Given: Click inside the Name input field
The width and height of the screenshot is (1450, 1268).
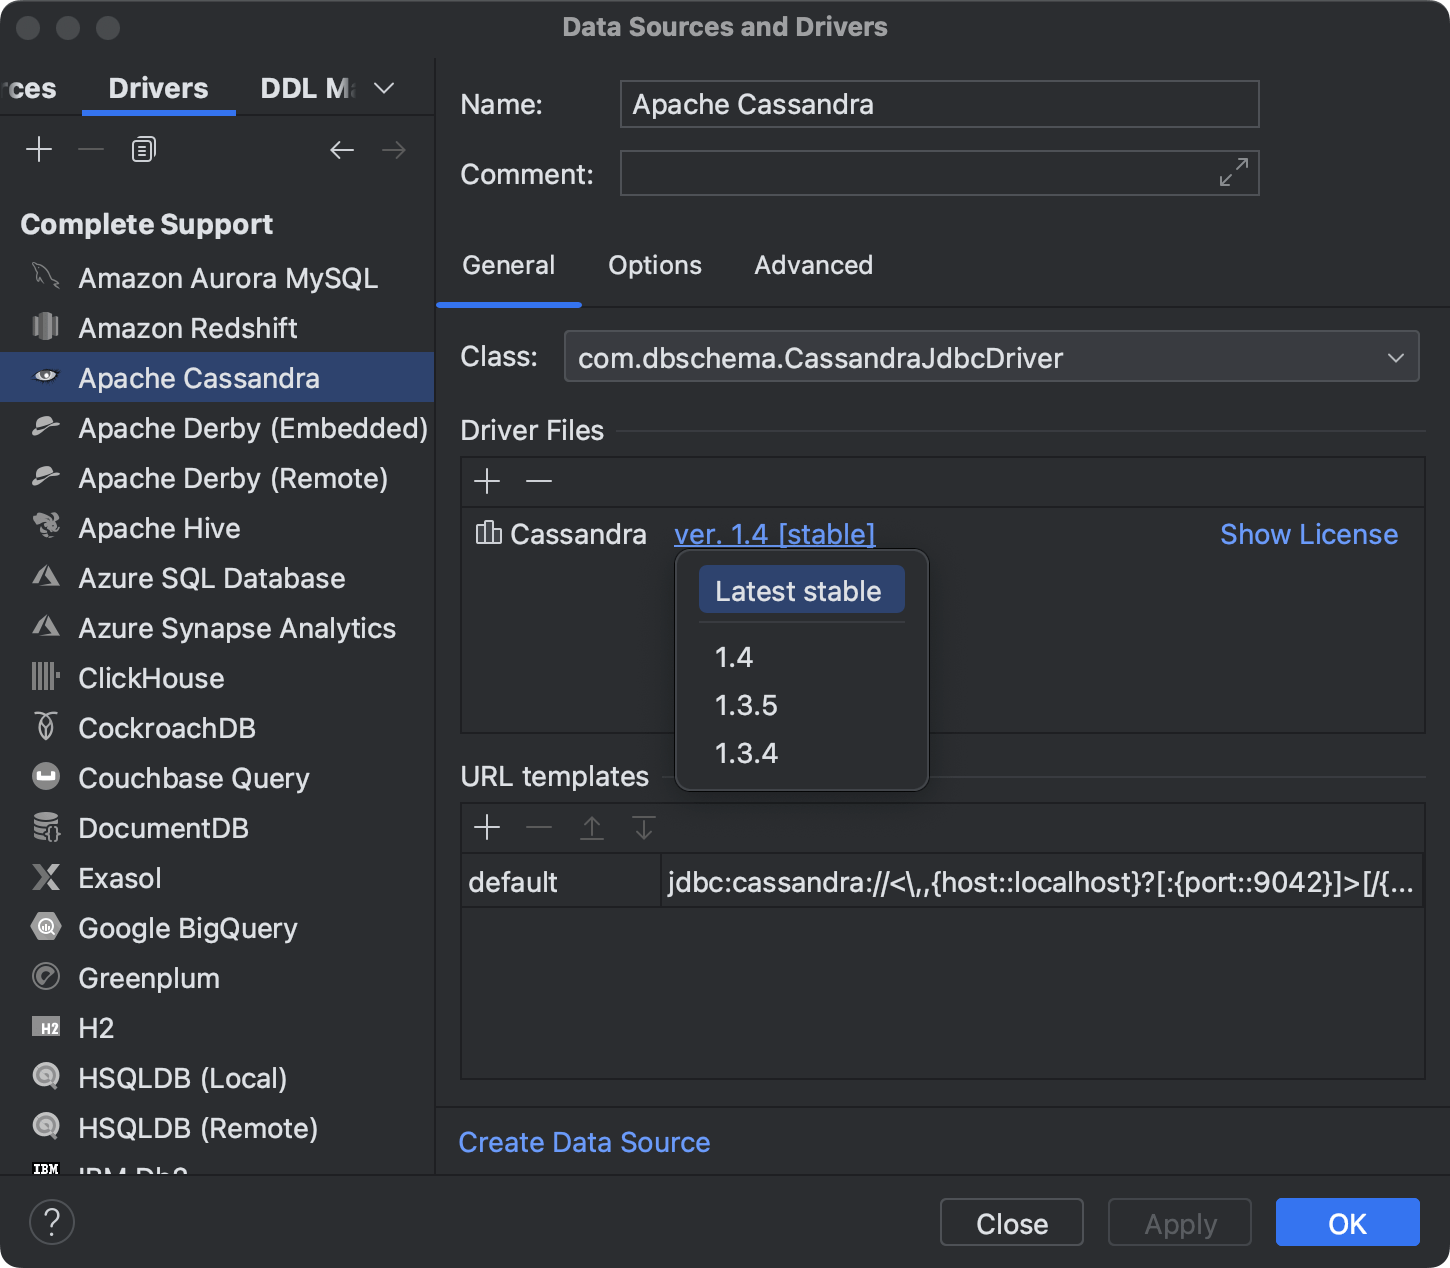Looking at the screenshot, I should (x=938, y=104).
